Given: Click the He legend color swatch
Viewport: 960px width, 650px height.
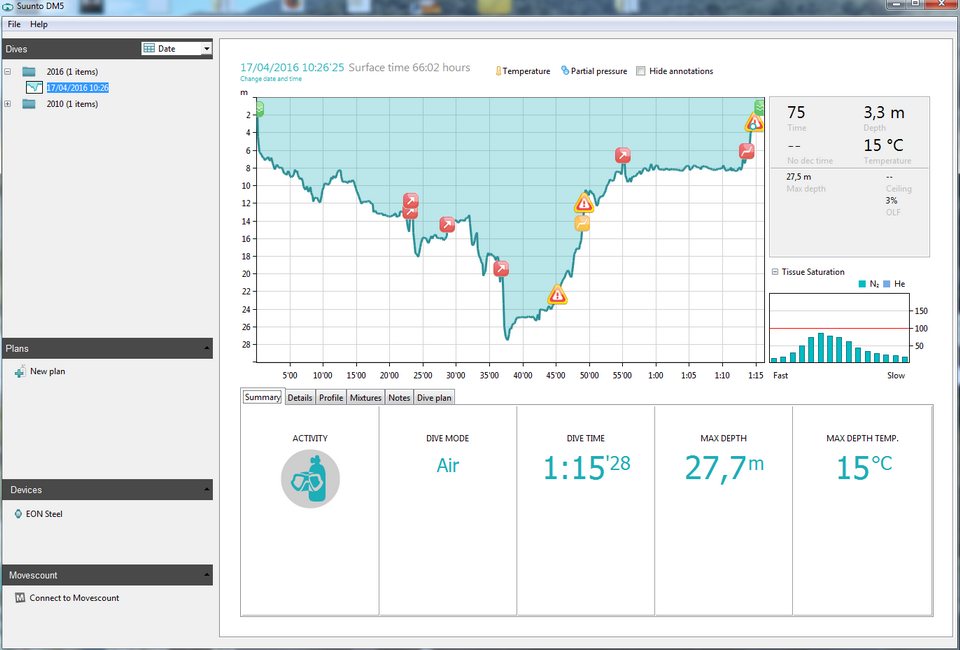Looking at the screenshot, I should (887, 284).
